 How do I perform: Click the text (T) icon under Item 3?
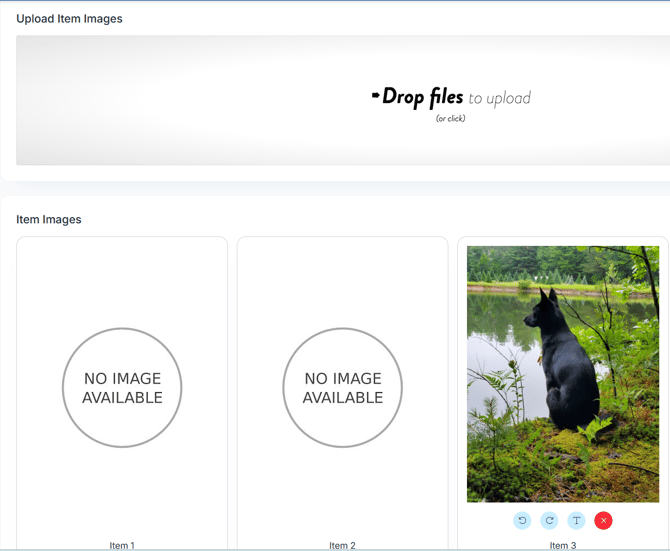pyautogui.click(x=576, y=520)
